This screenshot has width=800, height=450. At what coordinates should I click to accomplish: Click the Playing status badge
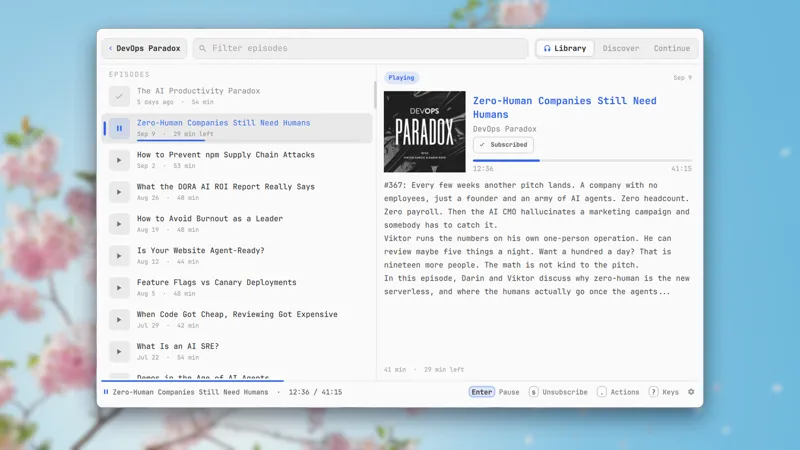[401, 78]
